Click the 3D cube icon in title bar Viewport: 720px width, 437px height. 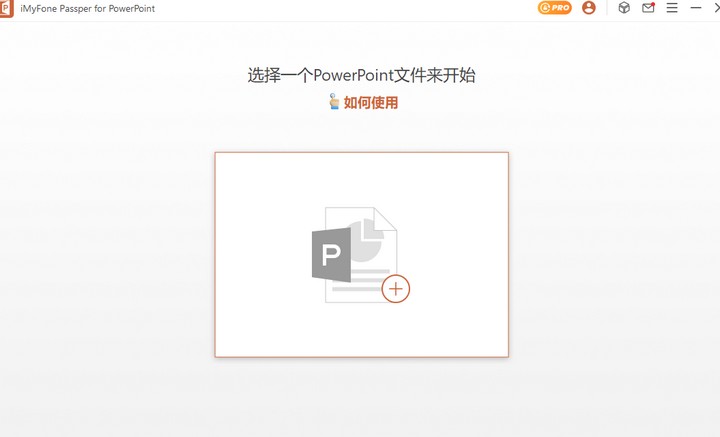pos(623,8)
